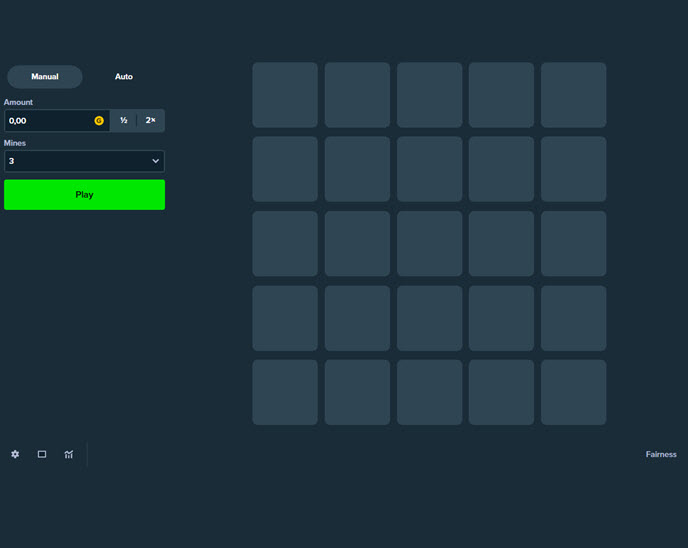Reveal the top-left grid tile

pos(285,95)
